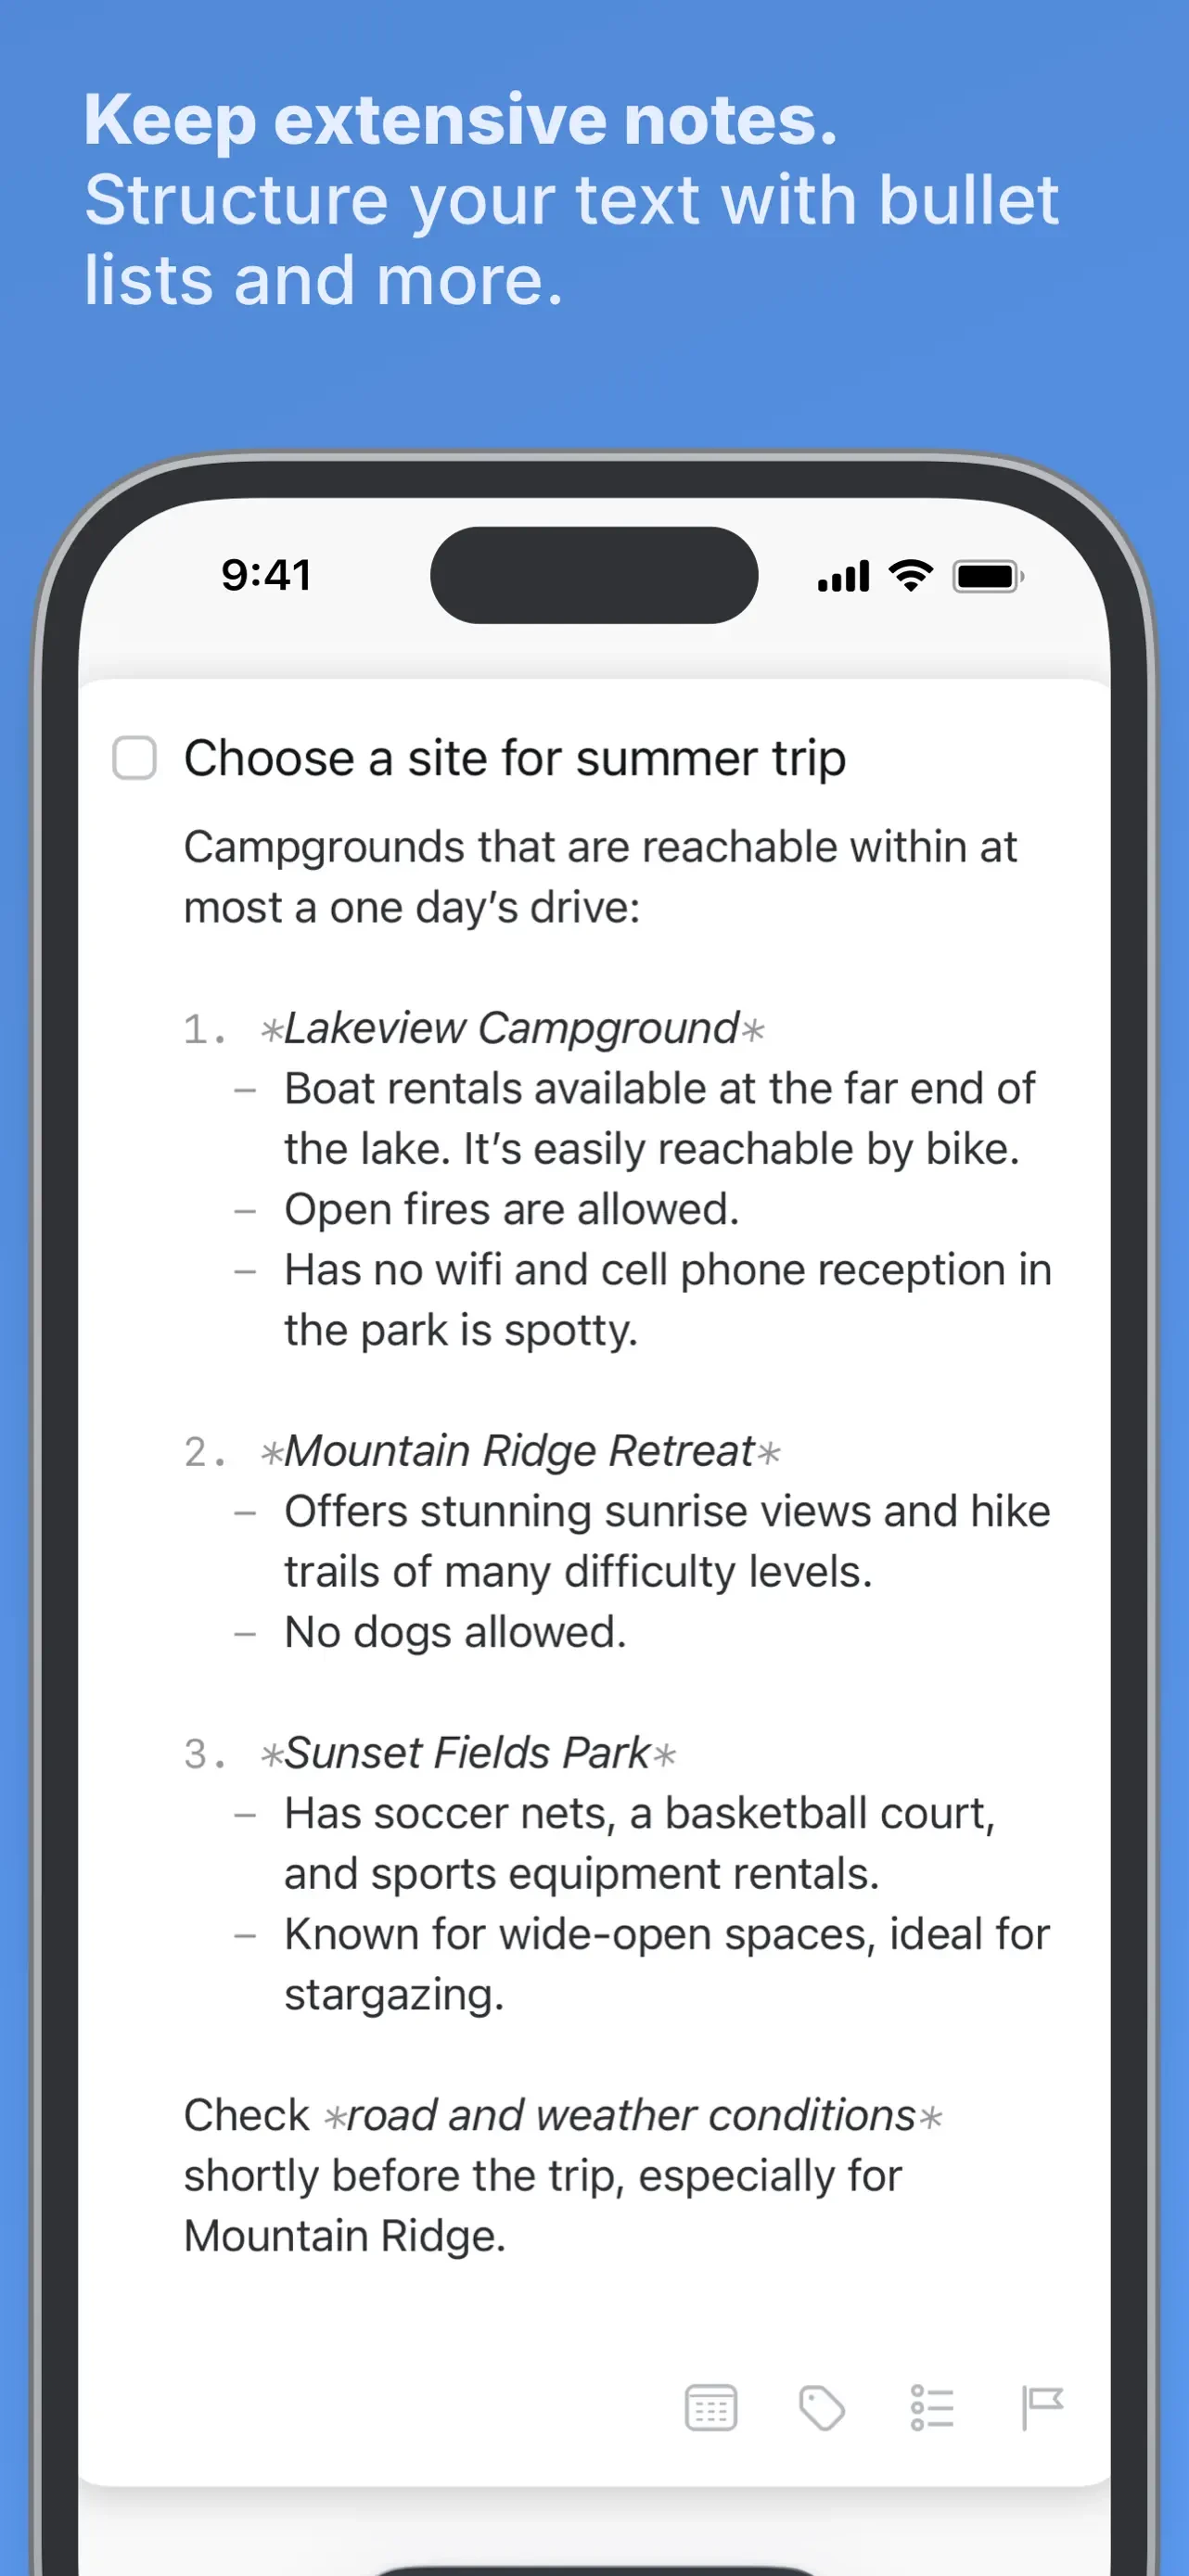Place cursor on Mountain Ridge Retreat heading

(x=520, y=1451)
